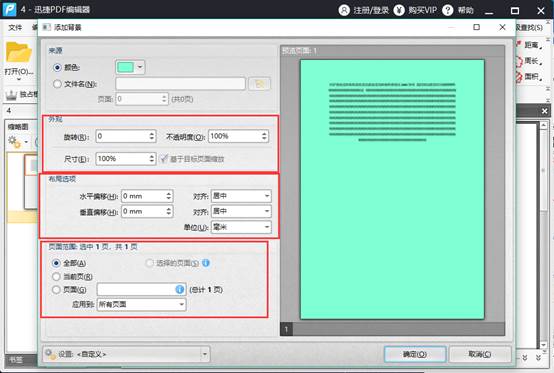Click the user account login icon

coord(344,10)
